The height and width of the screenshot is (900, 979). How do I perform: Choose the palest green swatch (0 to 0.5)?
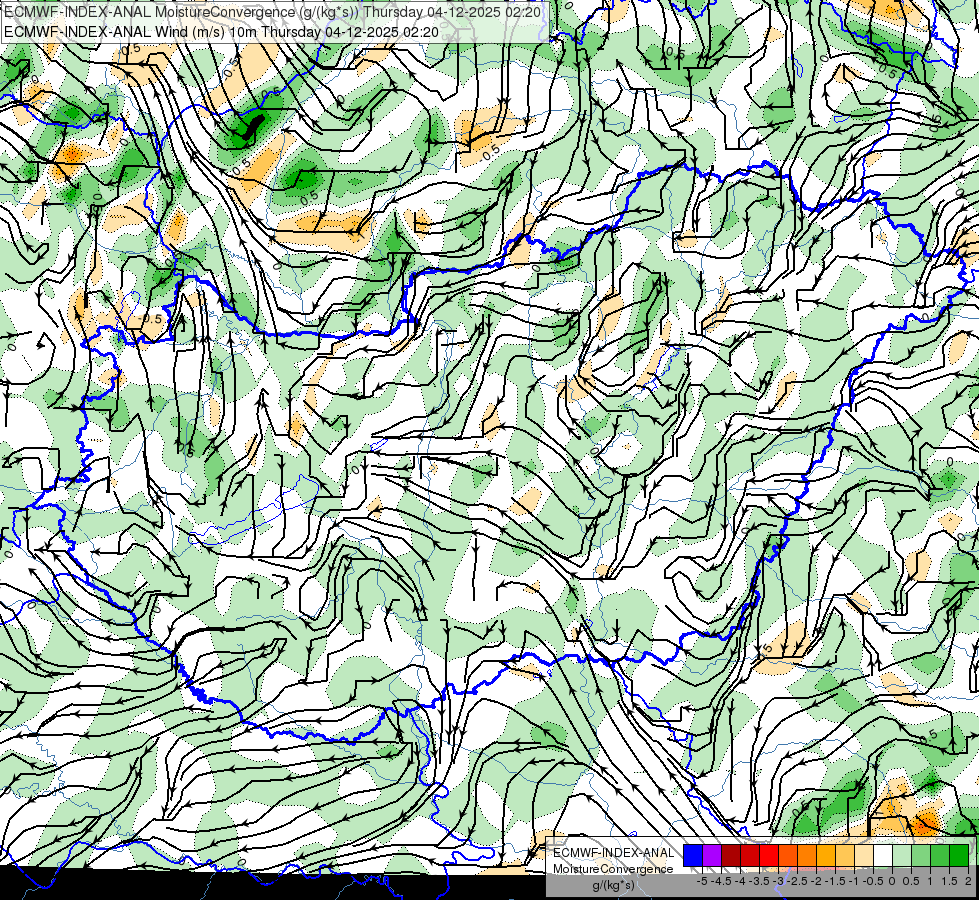[902, 856]
